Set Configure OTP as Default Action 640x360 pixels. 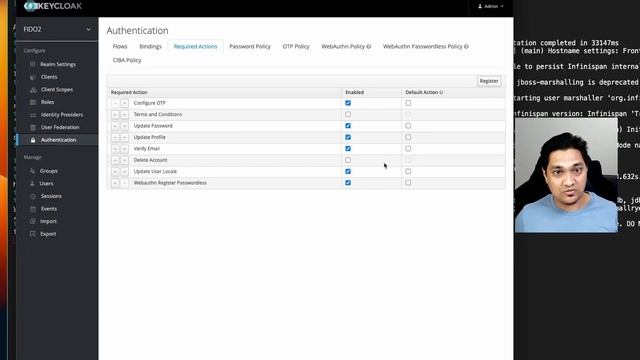pyautogui.click(x=408, y=103)
